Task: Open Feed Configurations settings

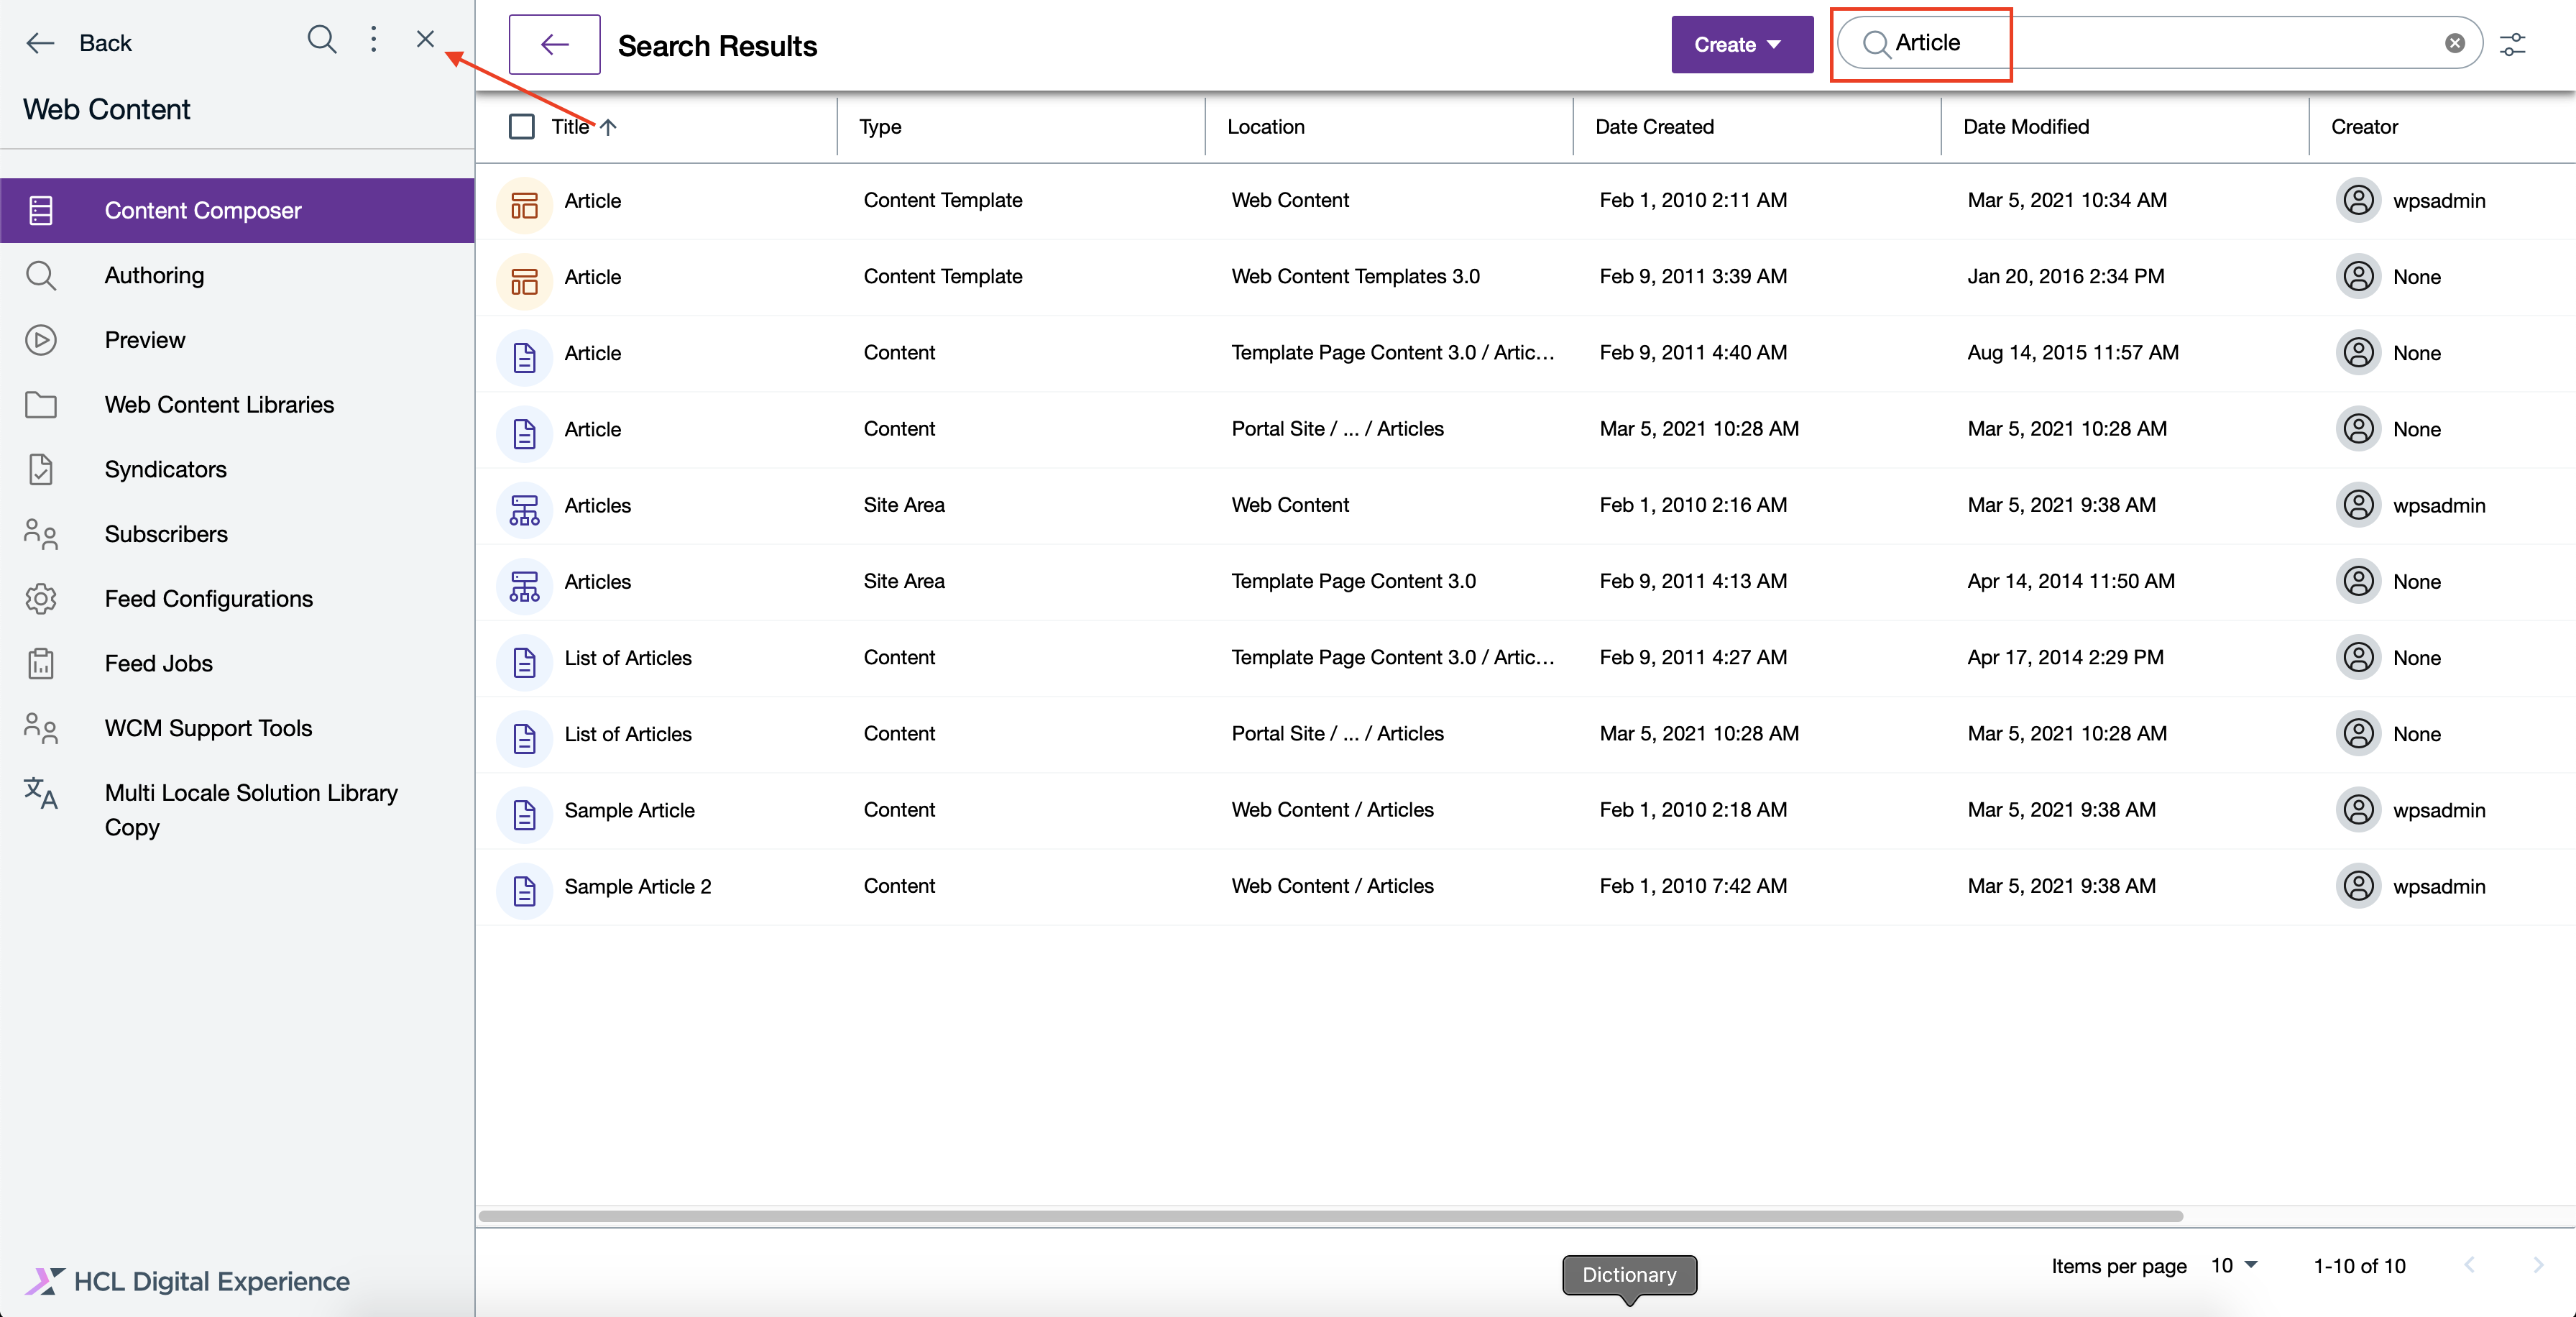Action: point(209,598)
